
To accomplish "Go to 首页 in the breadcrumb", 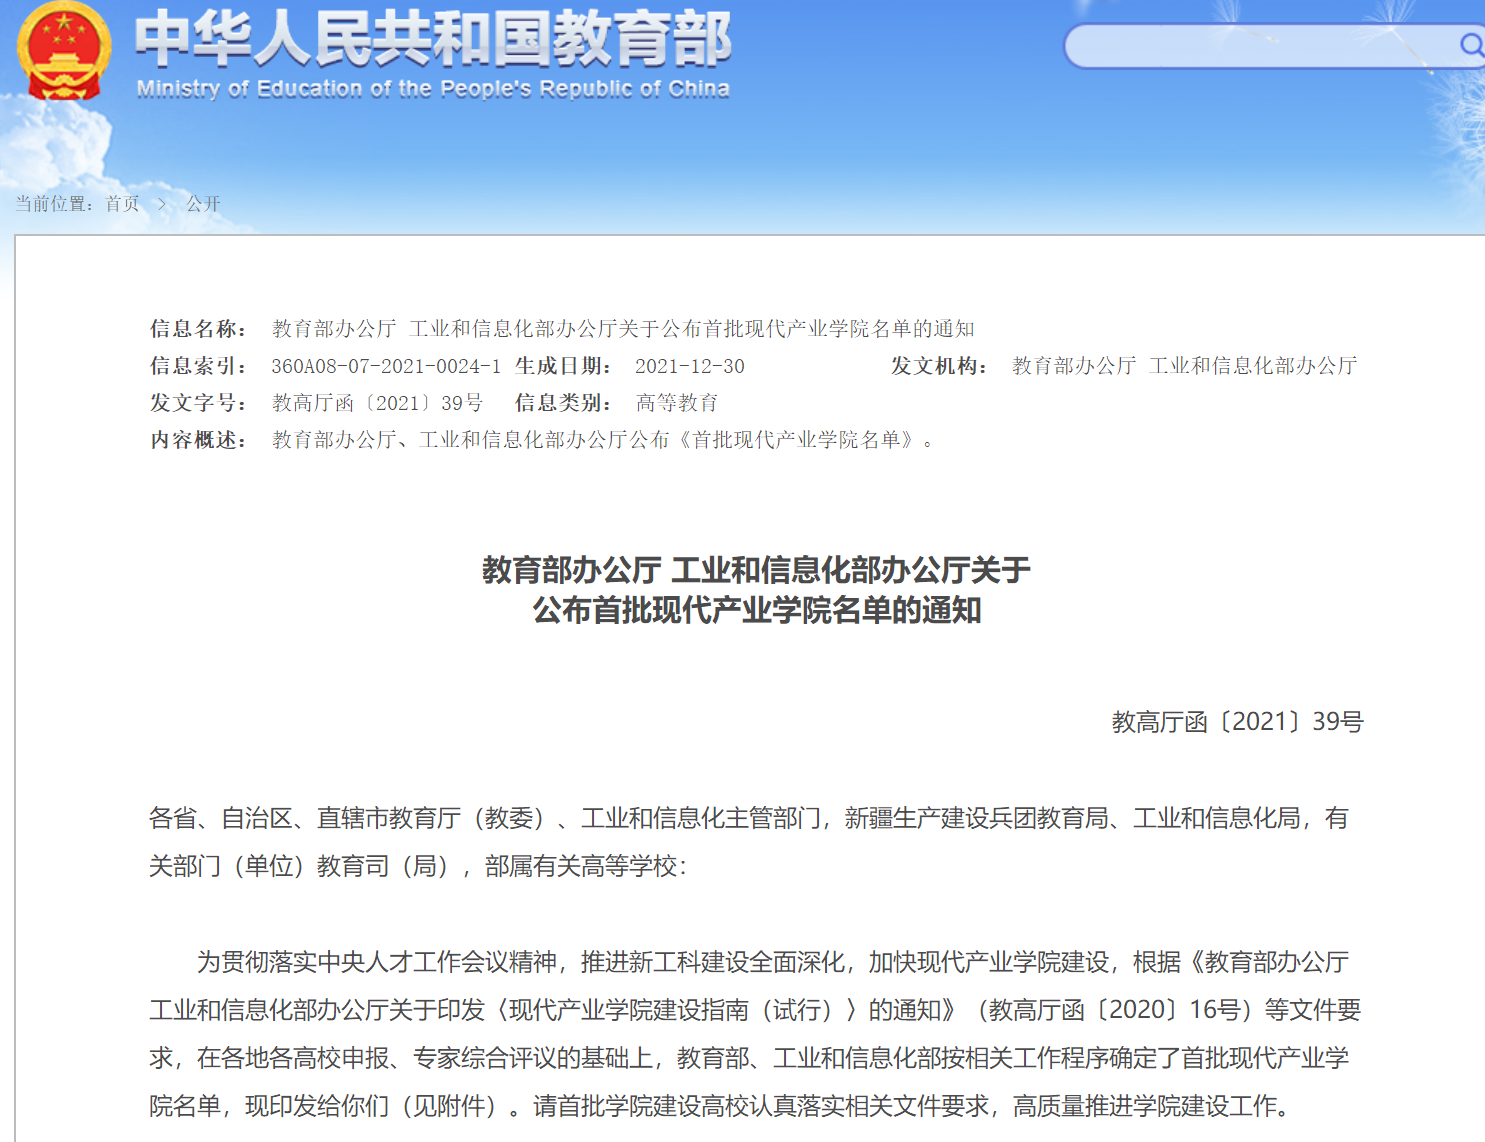I will 122,204.
